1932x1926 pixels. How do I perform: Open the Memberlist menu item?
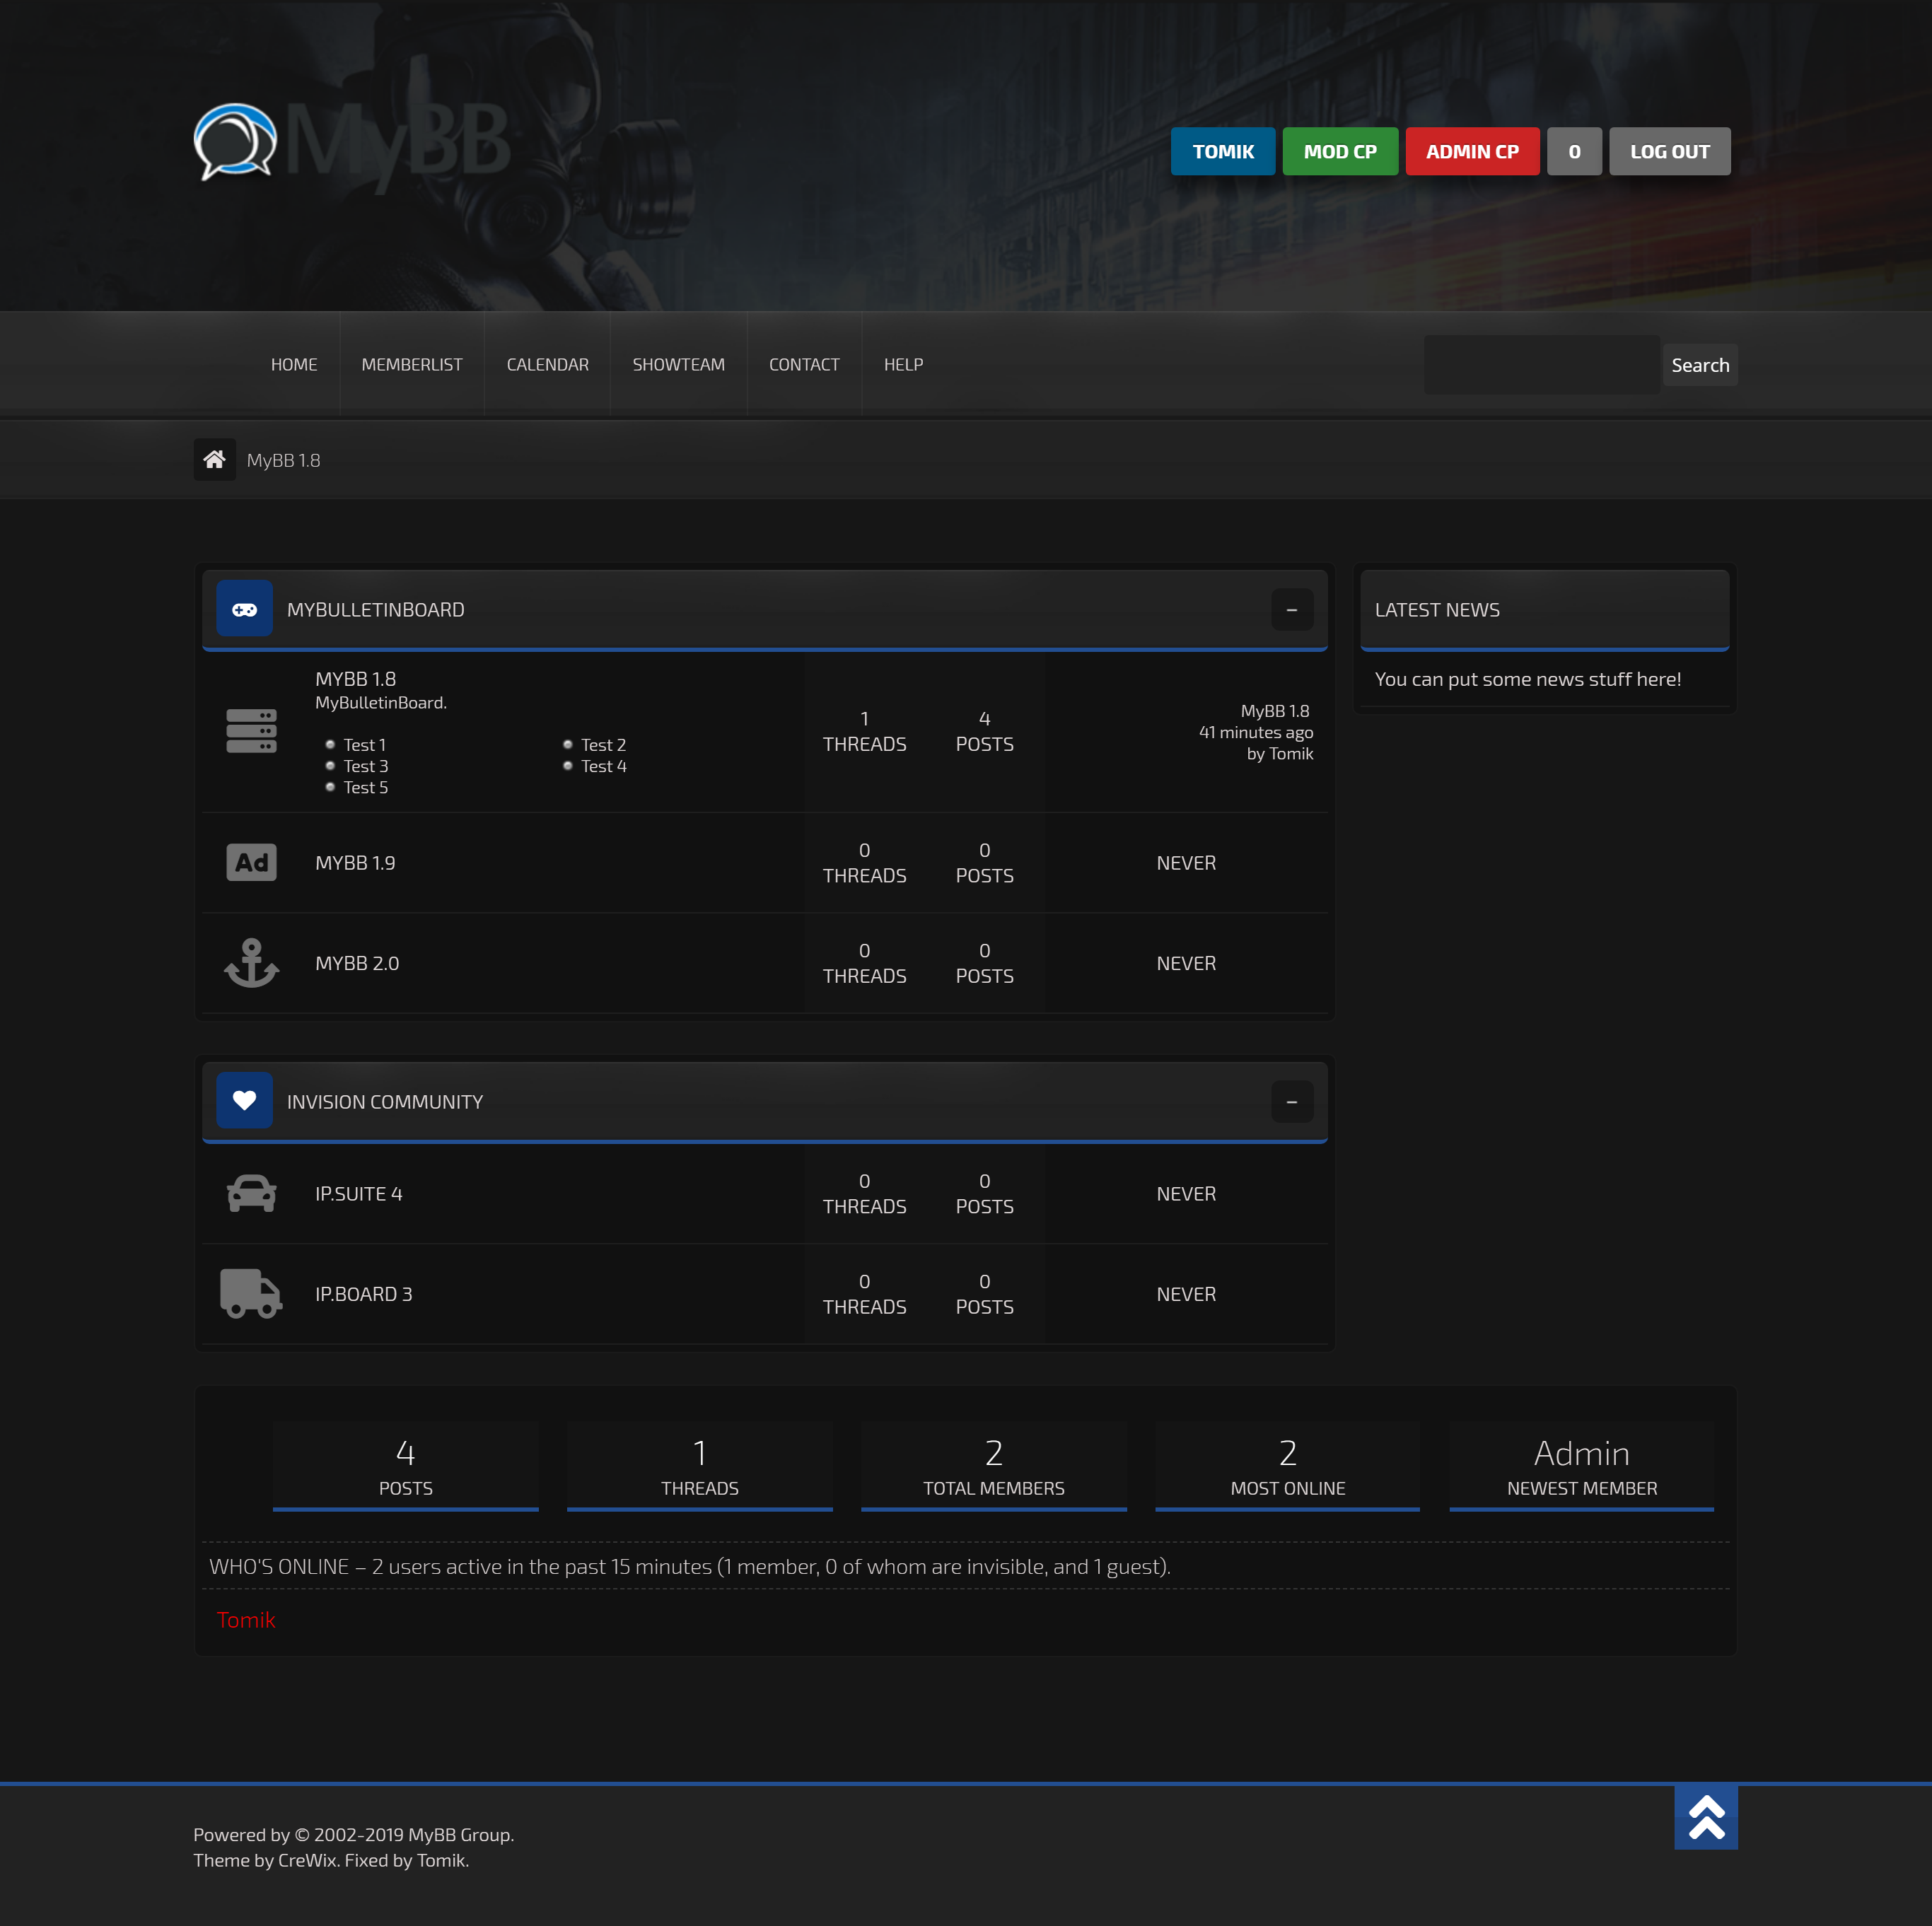click(x=412, y=365)
